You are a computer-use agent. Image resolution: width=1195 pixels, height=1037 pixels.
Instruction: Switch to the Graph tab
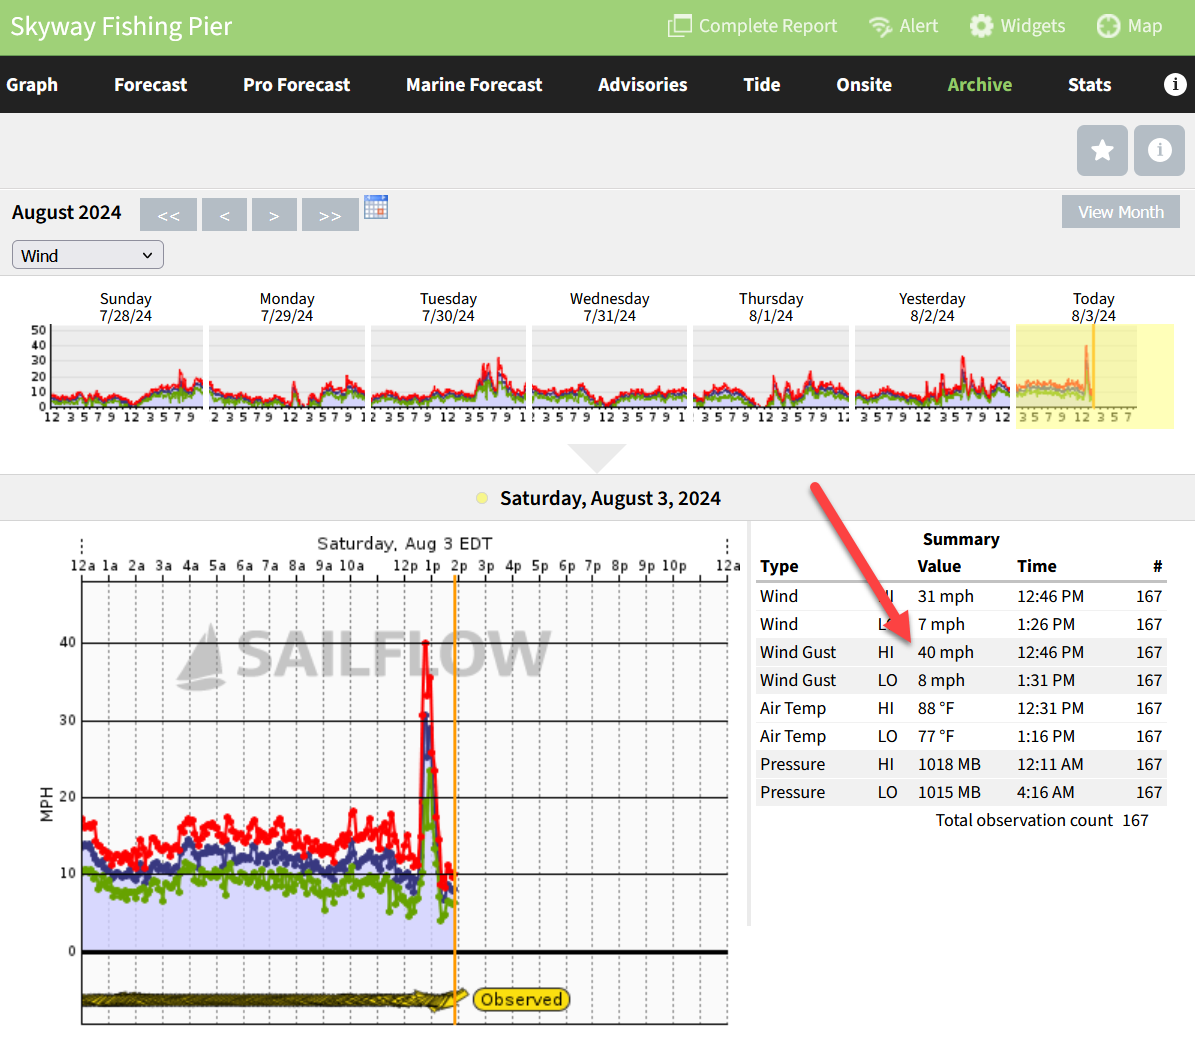(x=32, y=85)
